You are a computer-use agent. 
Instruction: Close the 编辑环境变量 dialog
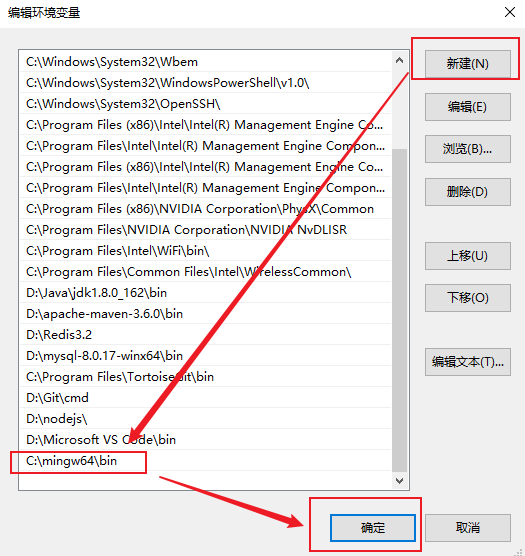point(510,12)
